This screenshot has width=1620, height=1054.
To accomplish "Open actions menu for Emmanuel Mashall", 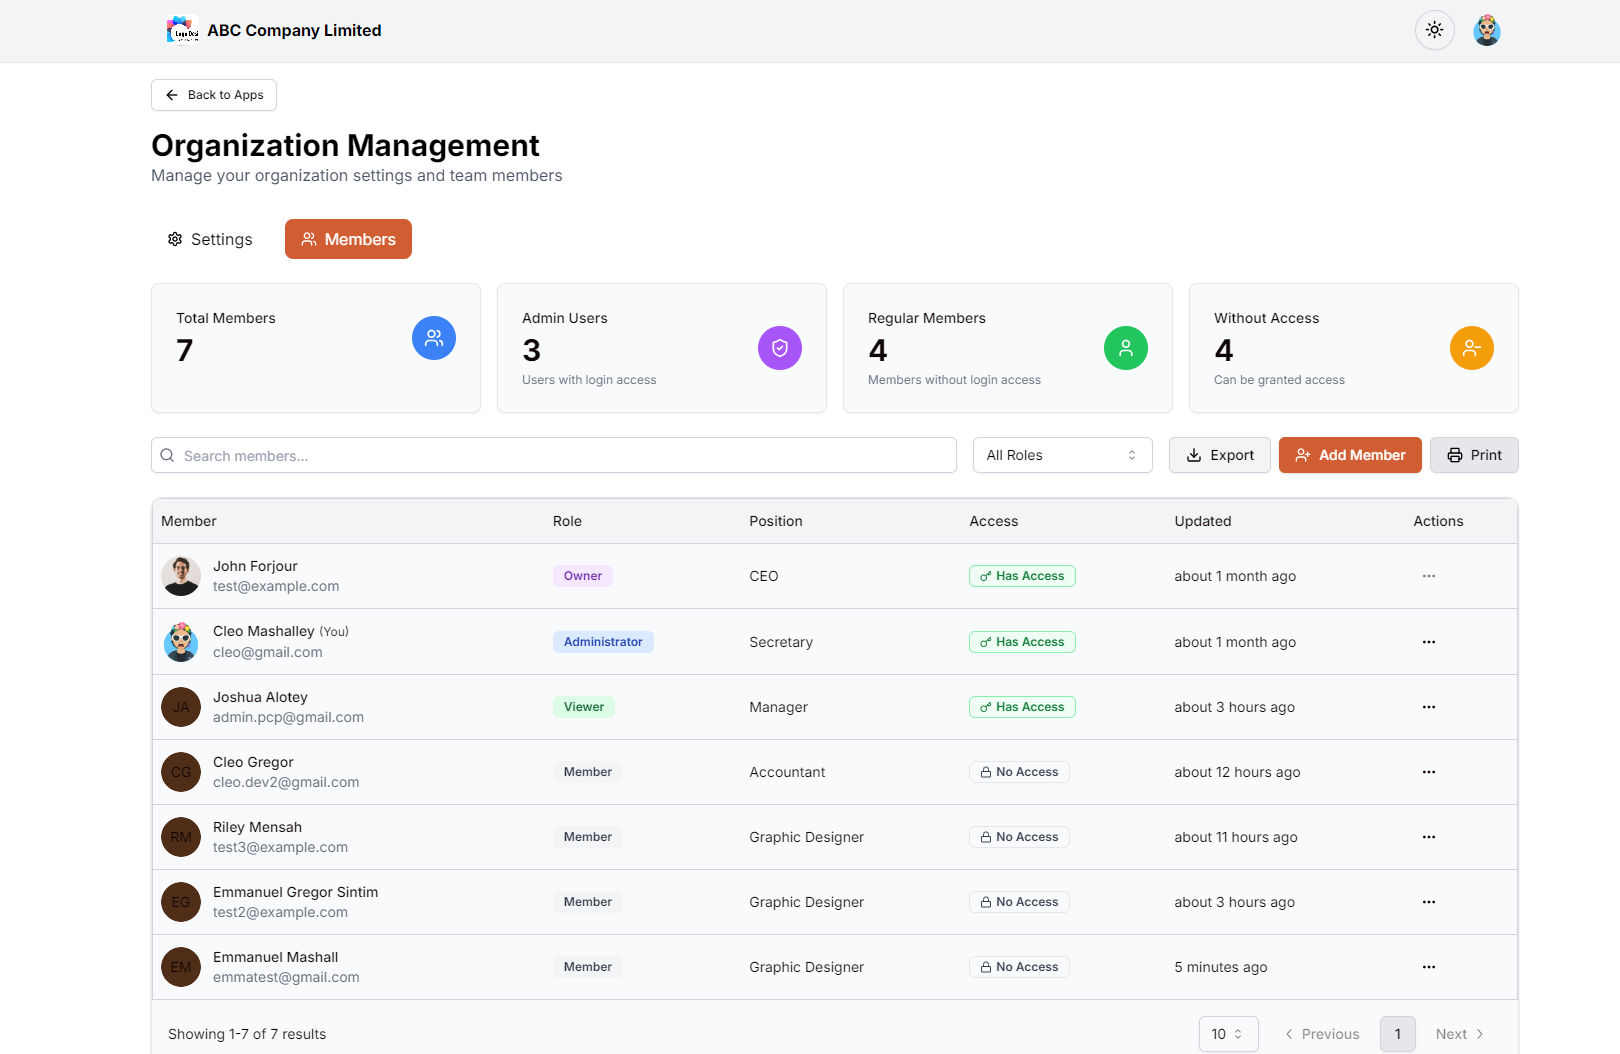I will (1428, 967).
